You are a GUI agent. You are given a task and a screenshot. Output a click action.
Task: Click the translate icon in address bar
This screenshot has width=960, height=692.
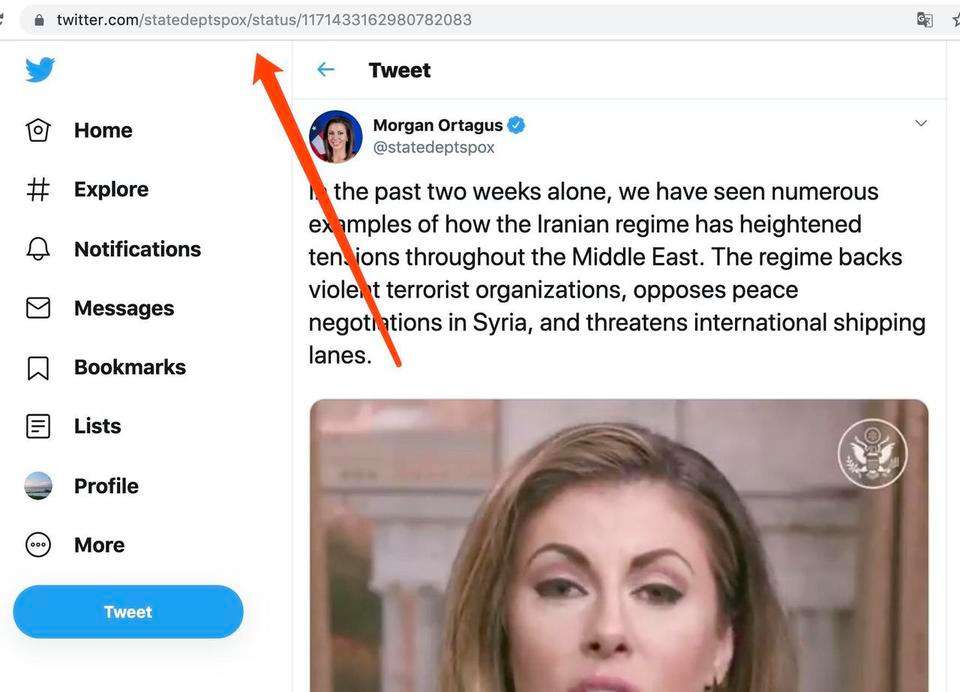click(x=924, y=20)
